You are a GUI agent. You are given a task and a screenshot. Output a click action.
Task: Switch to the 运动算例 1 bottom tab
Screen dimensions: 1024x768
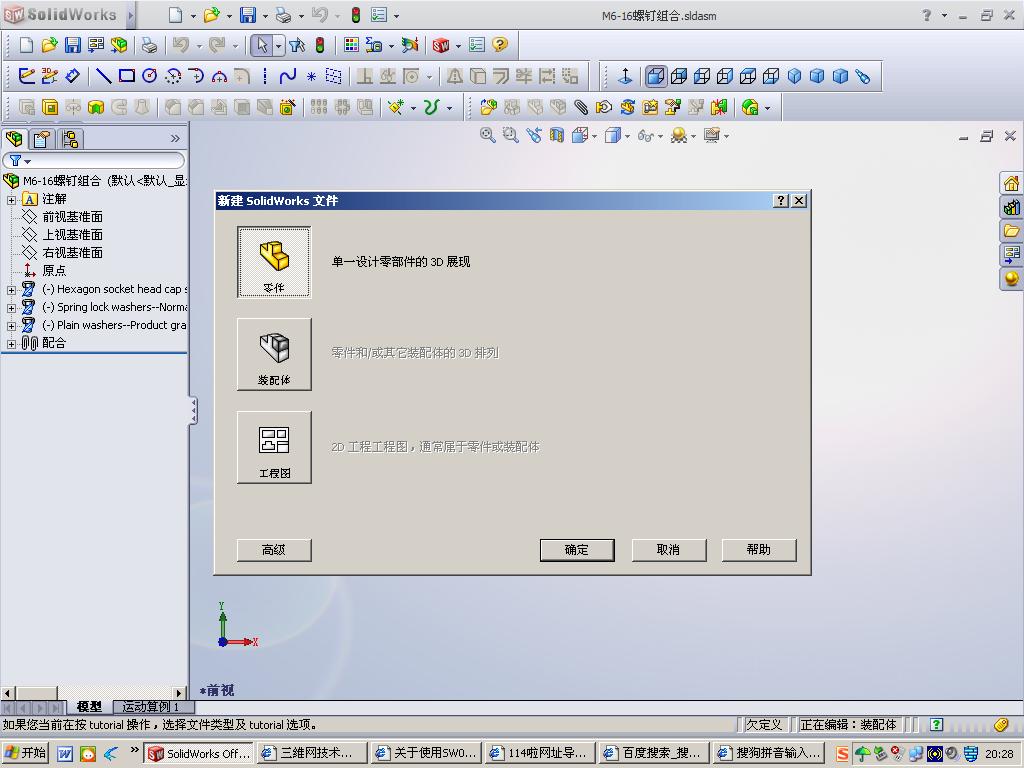152,707
